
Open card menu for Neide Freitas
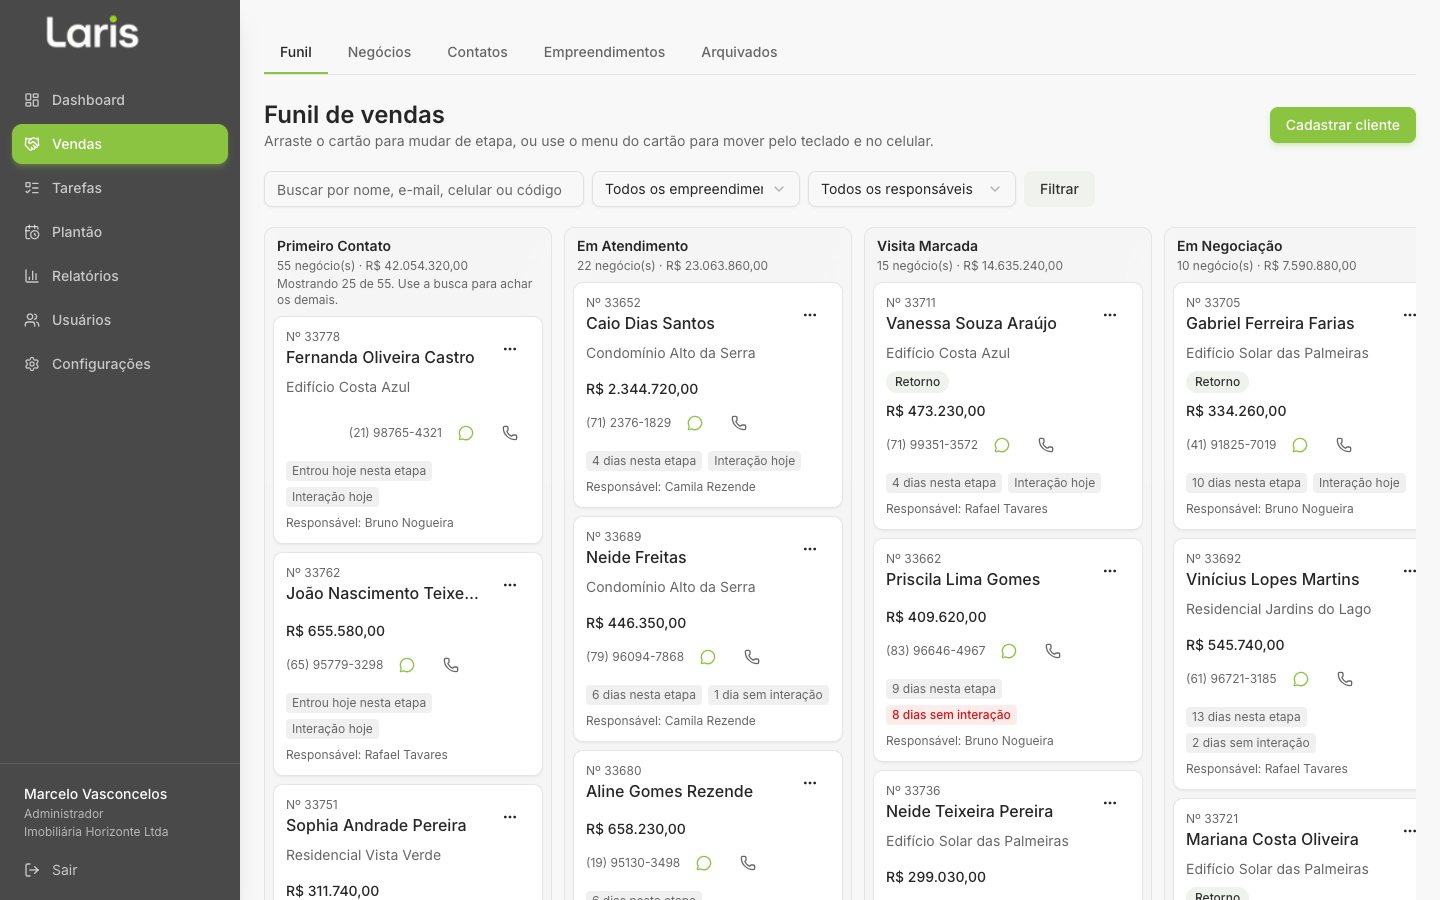pos(810,549)
